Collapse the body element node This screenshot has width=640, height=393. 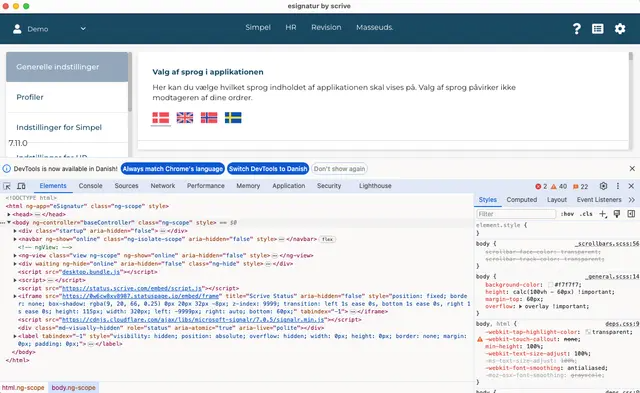coord(9,222)
